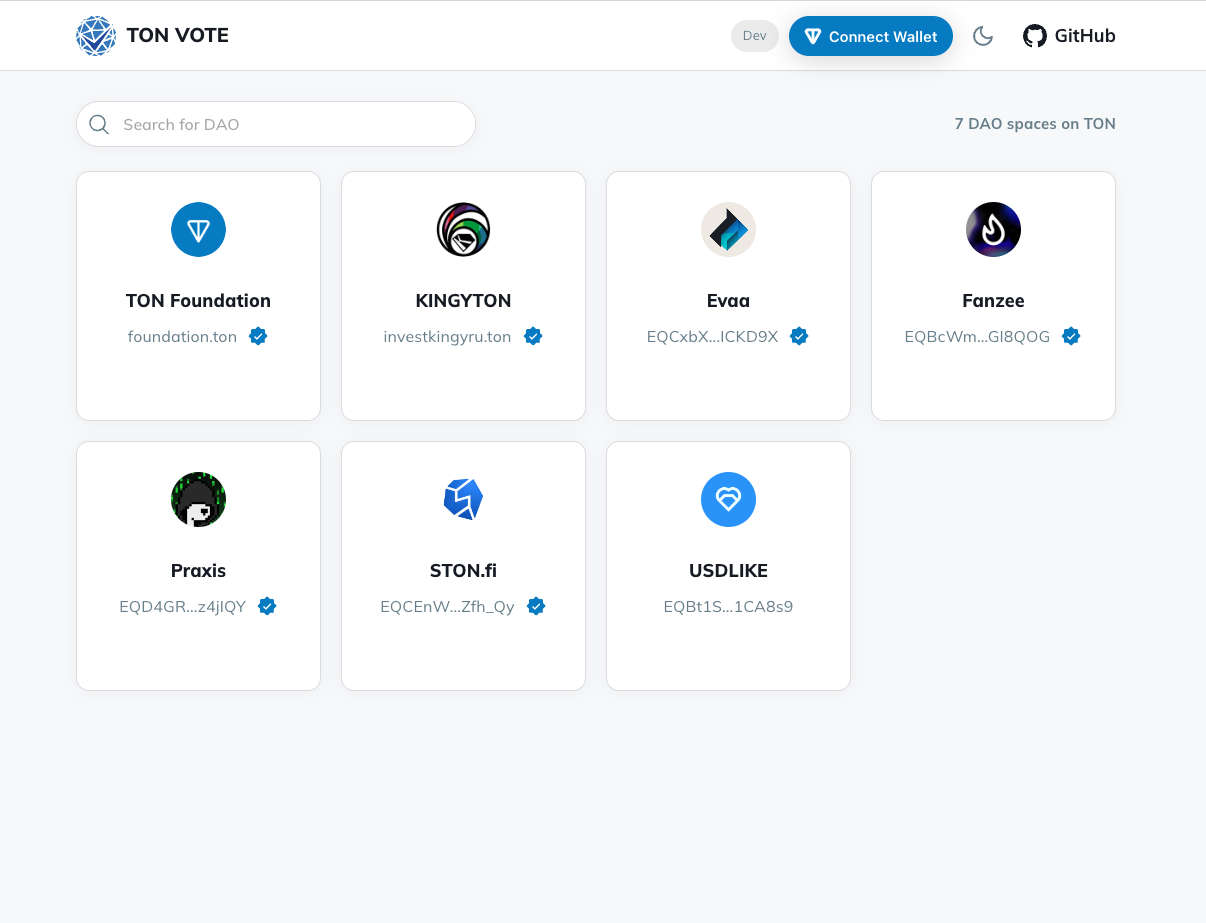This screenshot has width=1206, height=923.
Task: Open the GitHub link in the header
Action: coord(1069,36)
